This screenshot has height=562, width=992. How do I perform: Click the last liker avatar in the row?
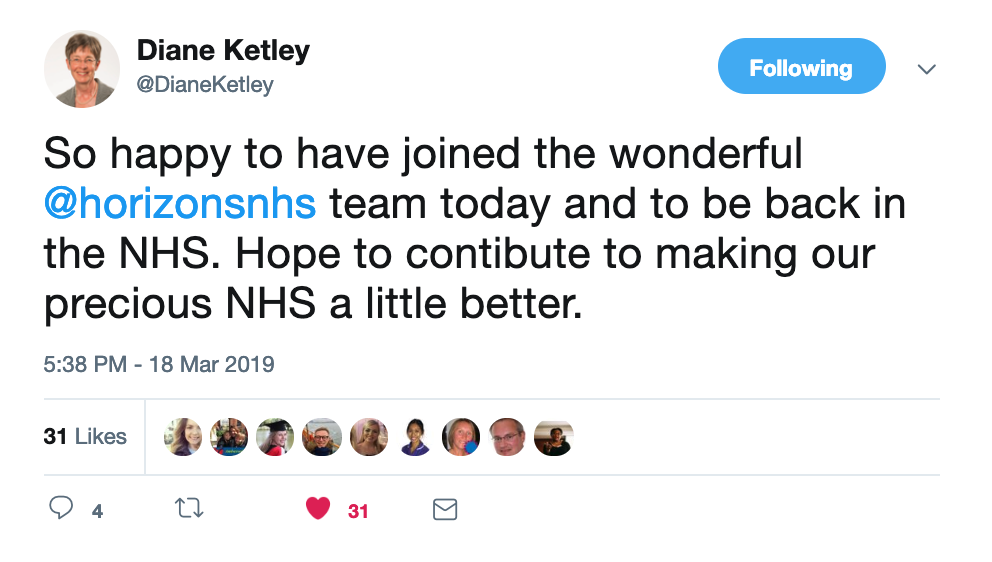click(x=554, y=437)
